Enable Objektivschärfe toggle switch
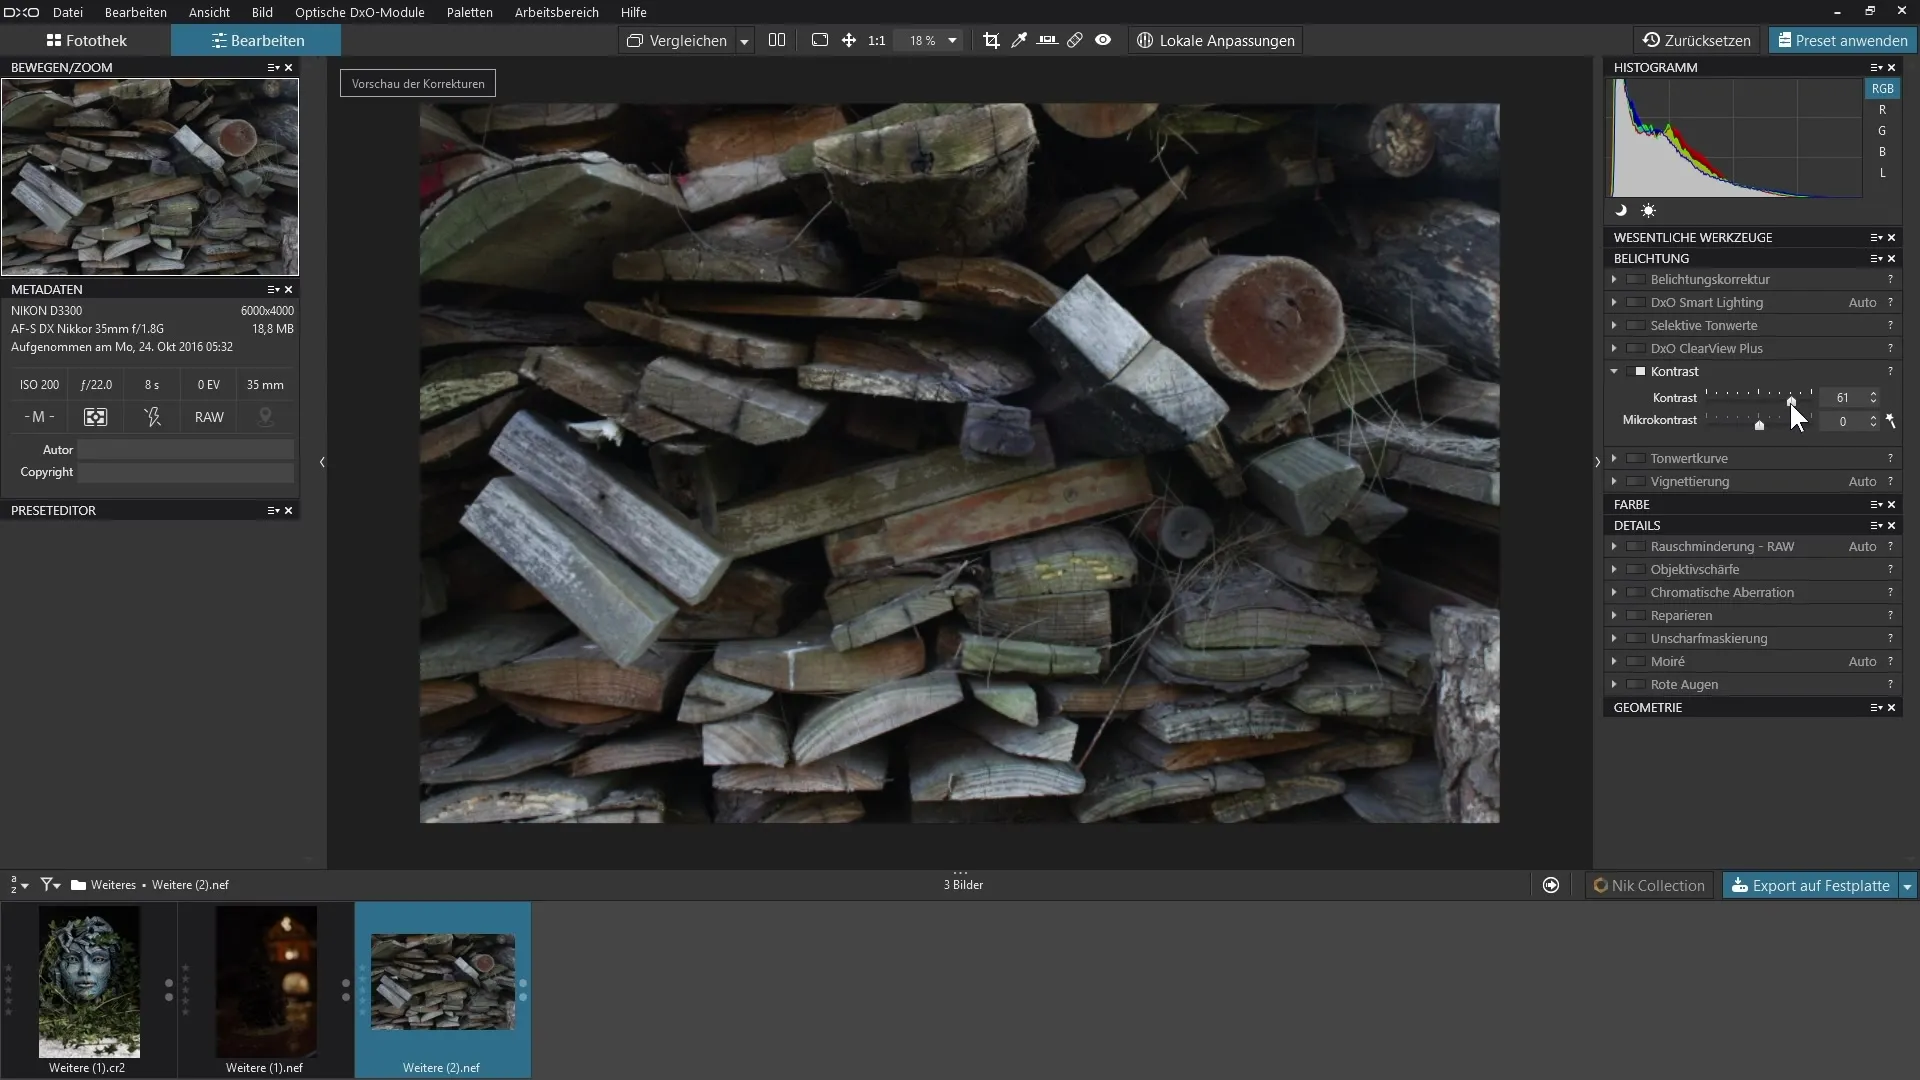The width and height of the screenshot is (1920, 1080). (1636, 570)
